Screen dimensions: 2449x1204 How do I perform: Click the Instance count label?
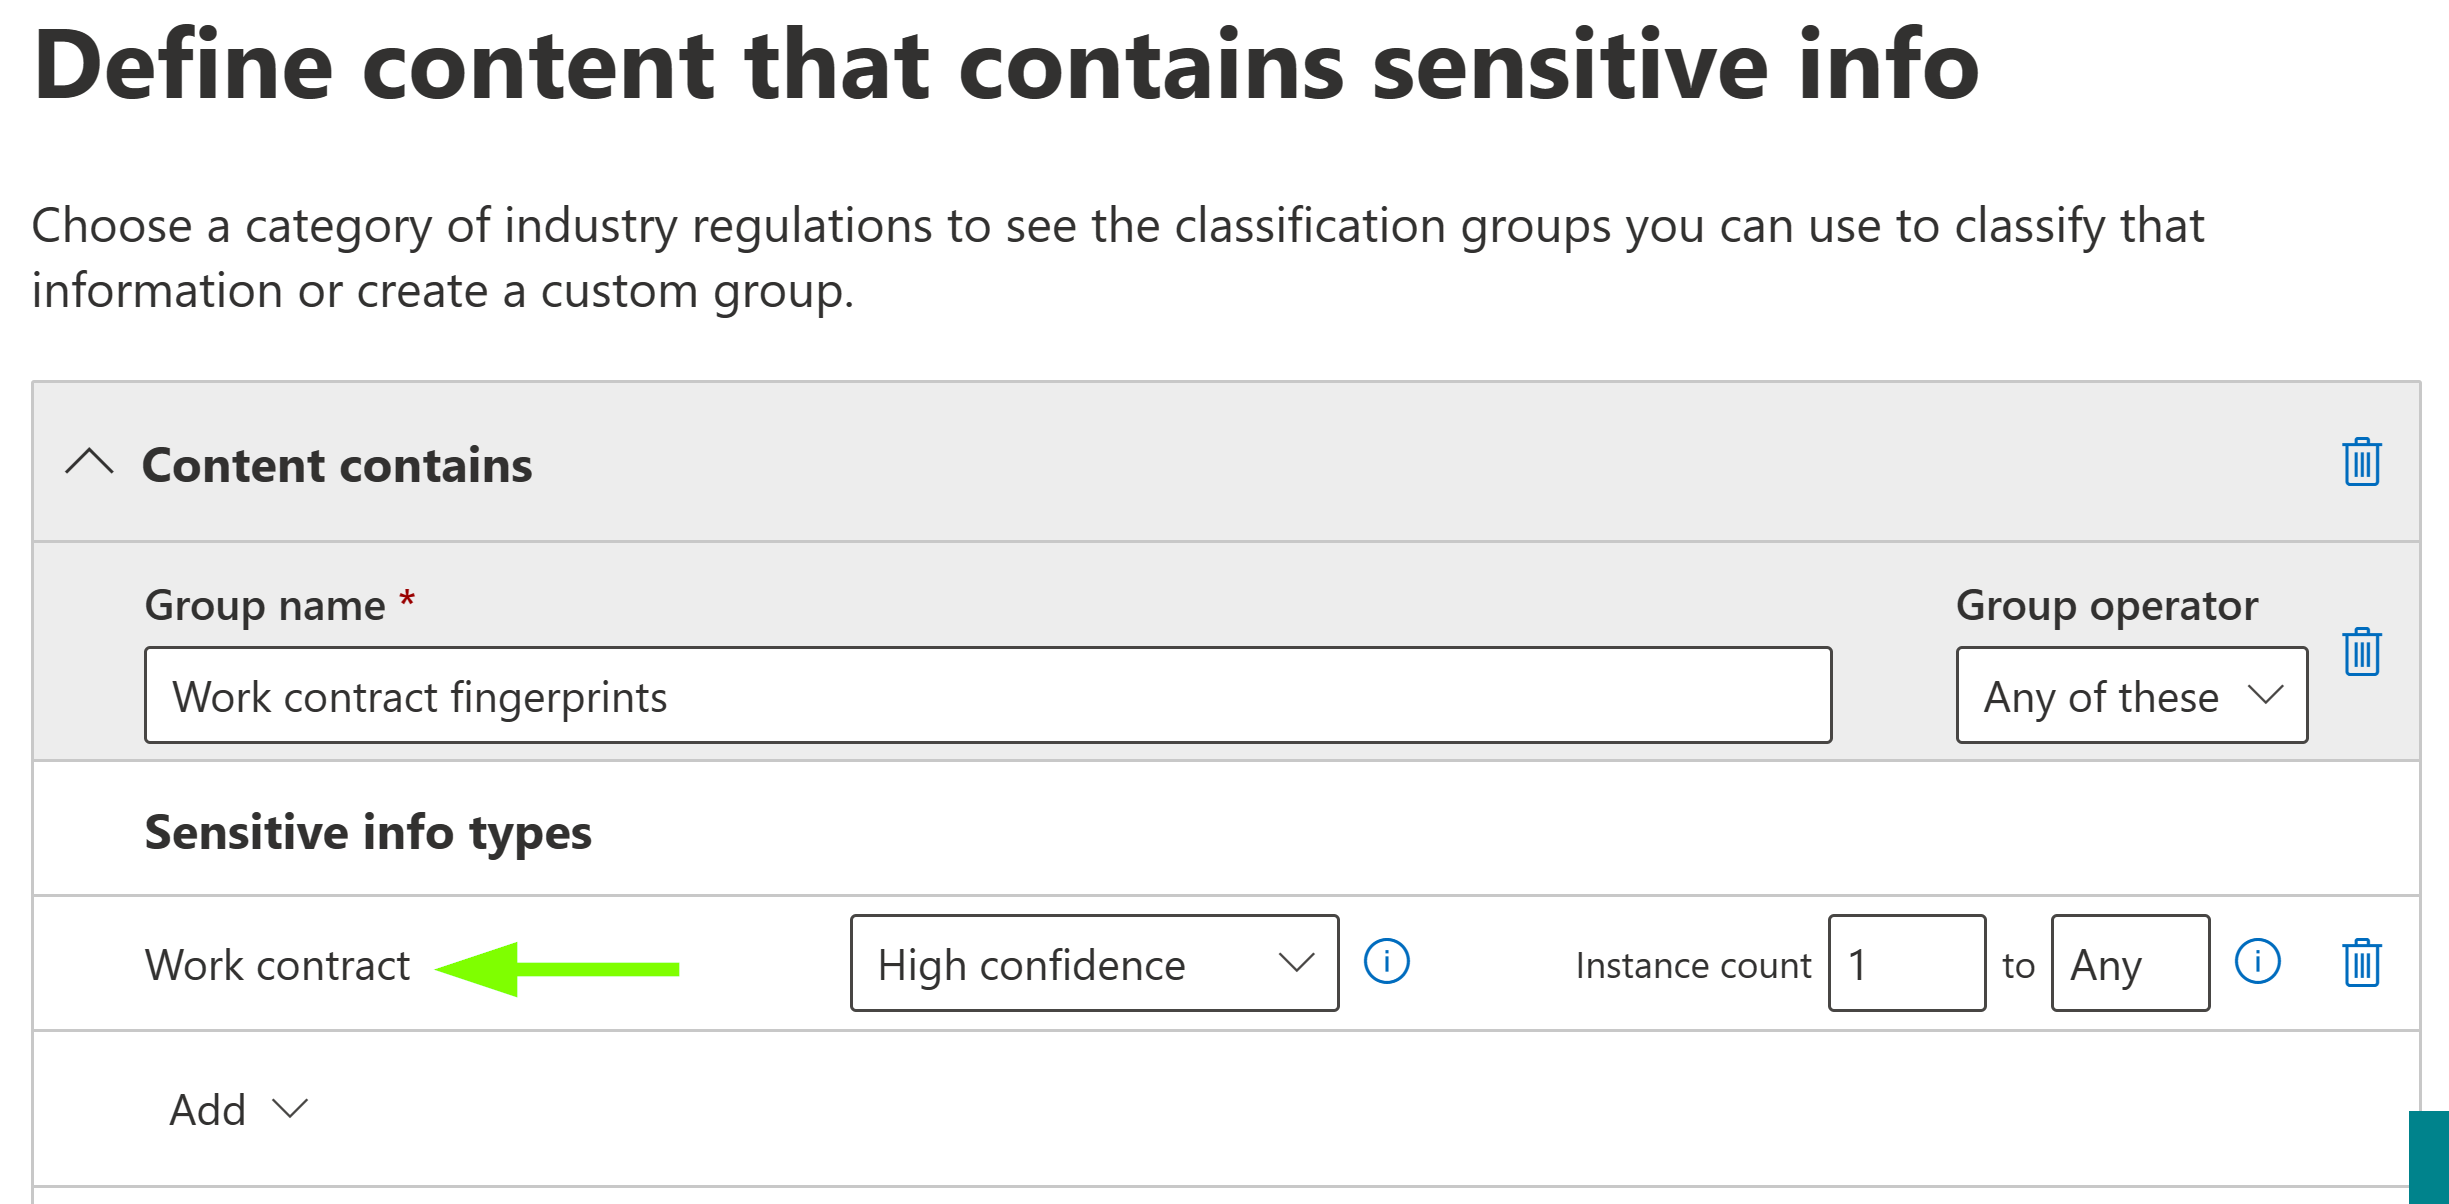[x=1692, y=966]
